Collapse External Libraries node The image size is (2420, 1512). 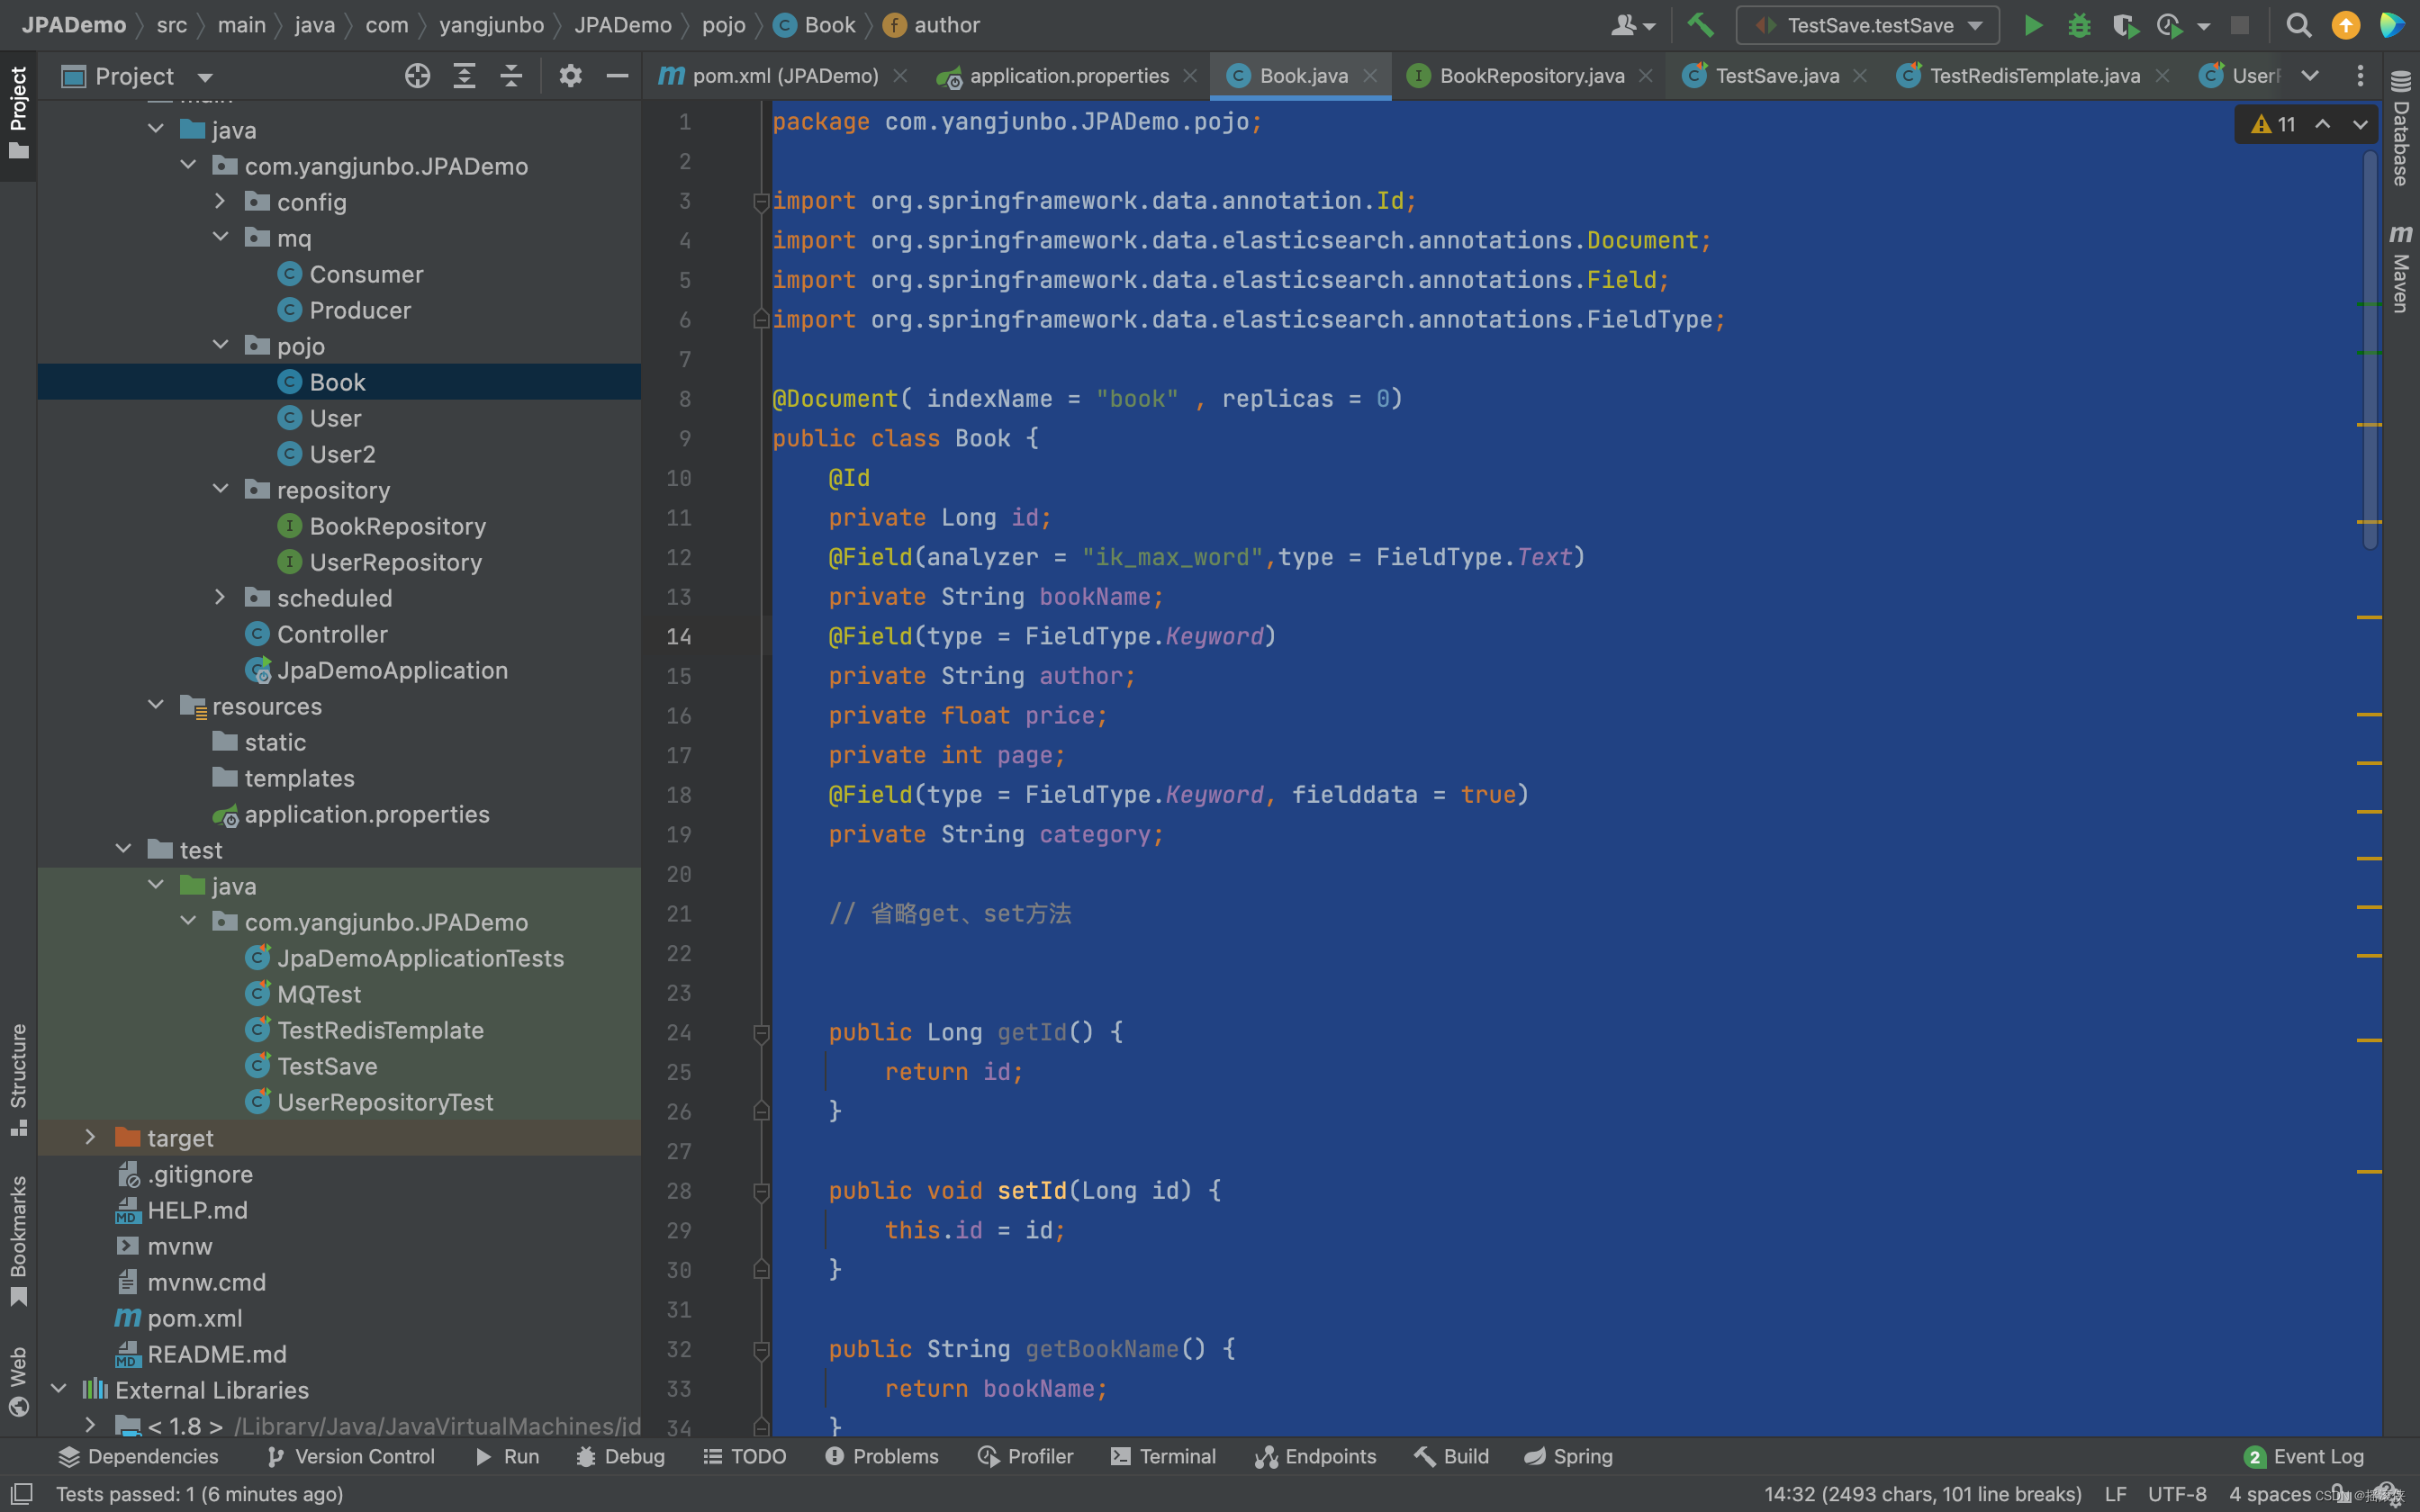pyautogui.click(x=58, y=1389)
